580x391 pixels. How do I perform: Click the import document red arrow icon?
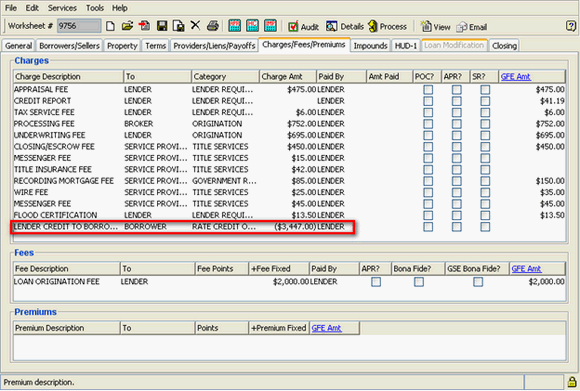coord(144,26)
